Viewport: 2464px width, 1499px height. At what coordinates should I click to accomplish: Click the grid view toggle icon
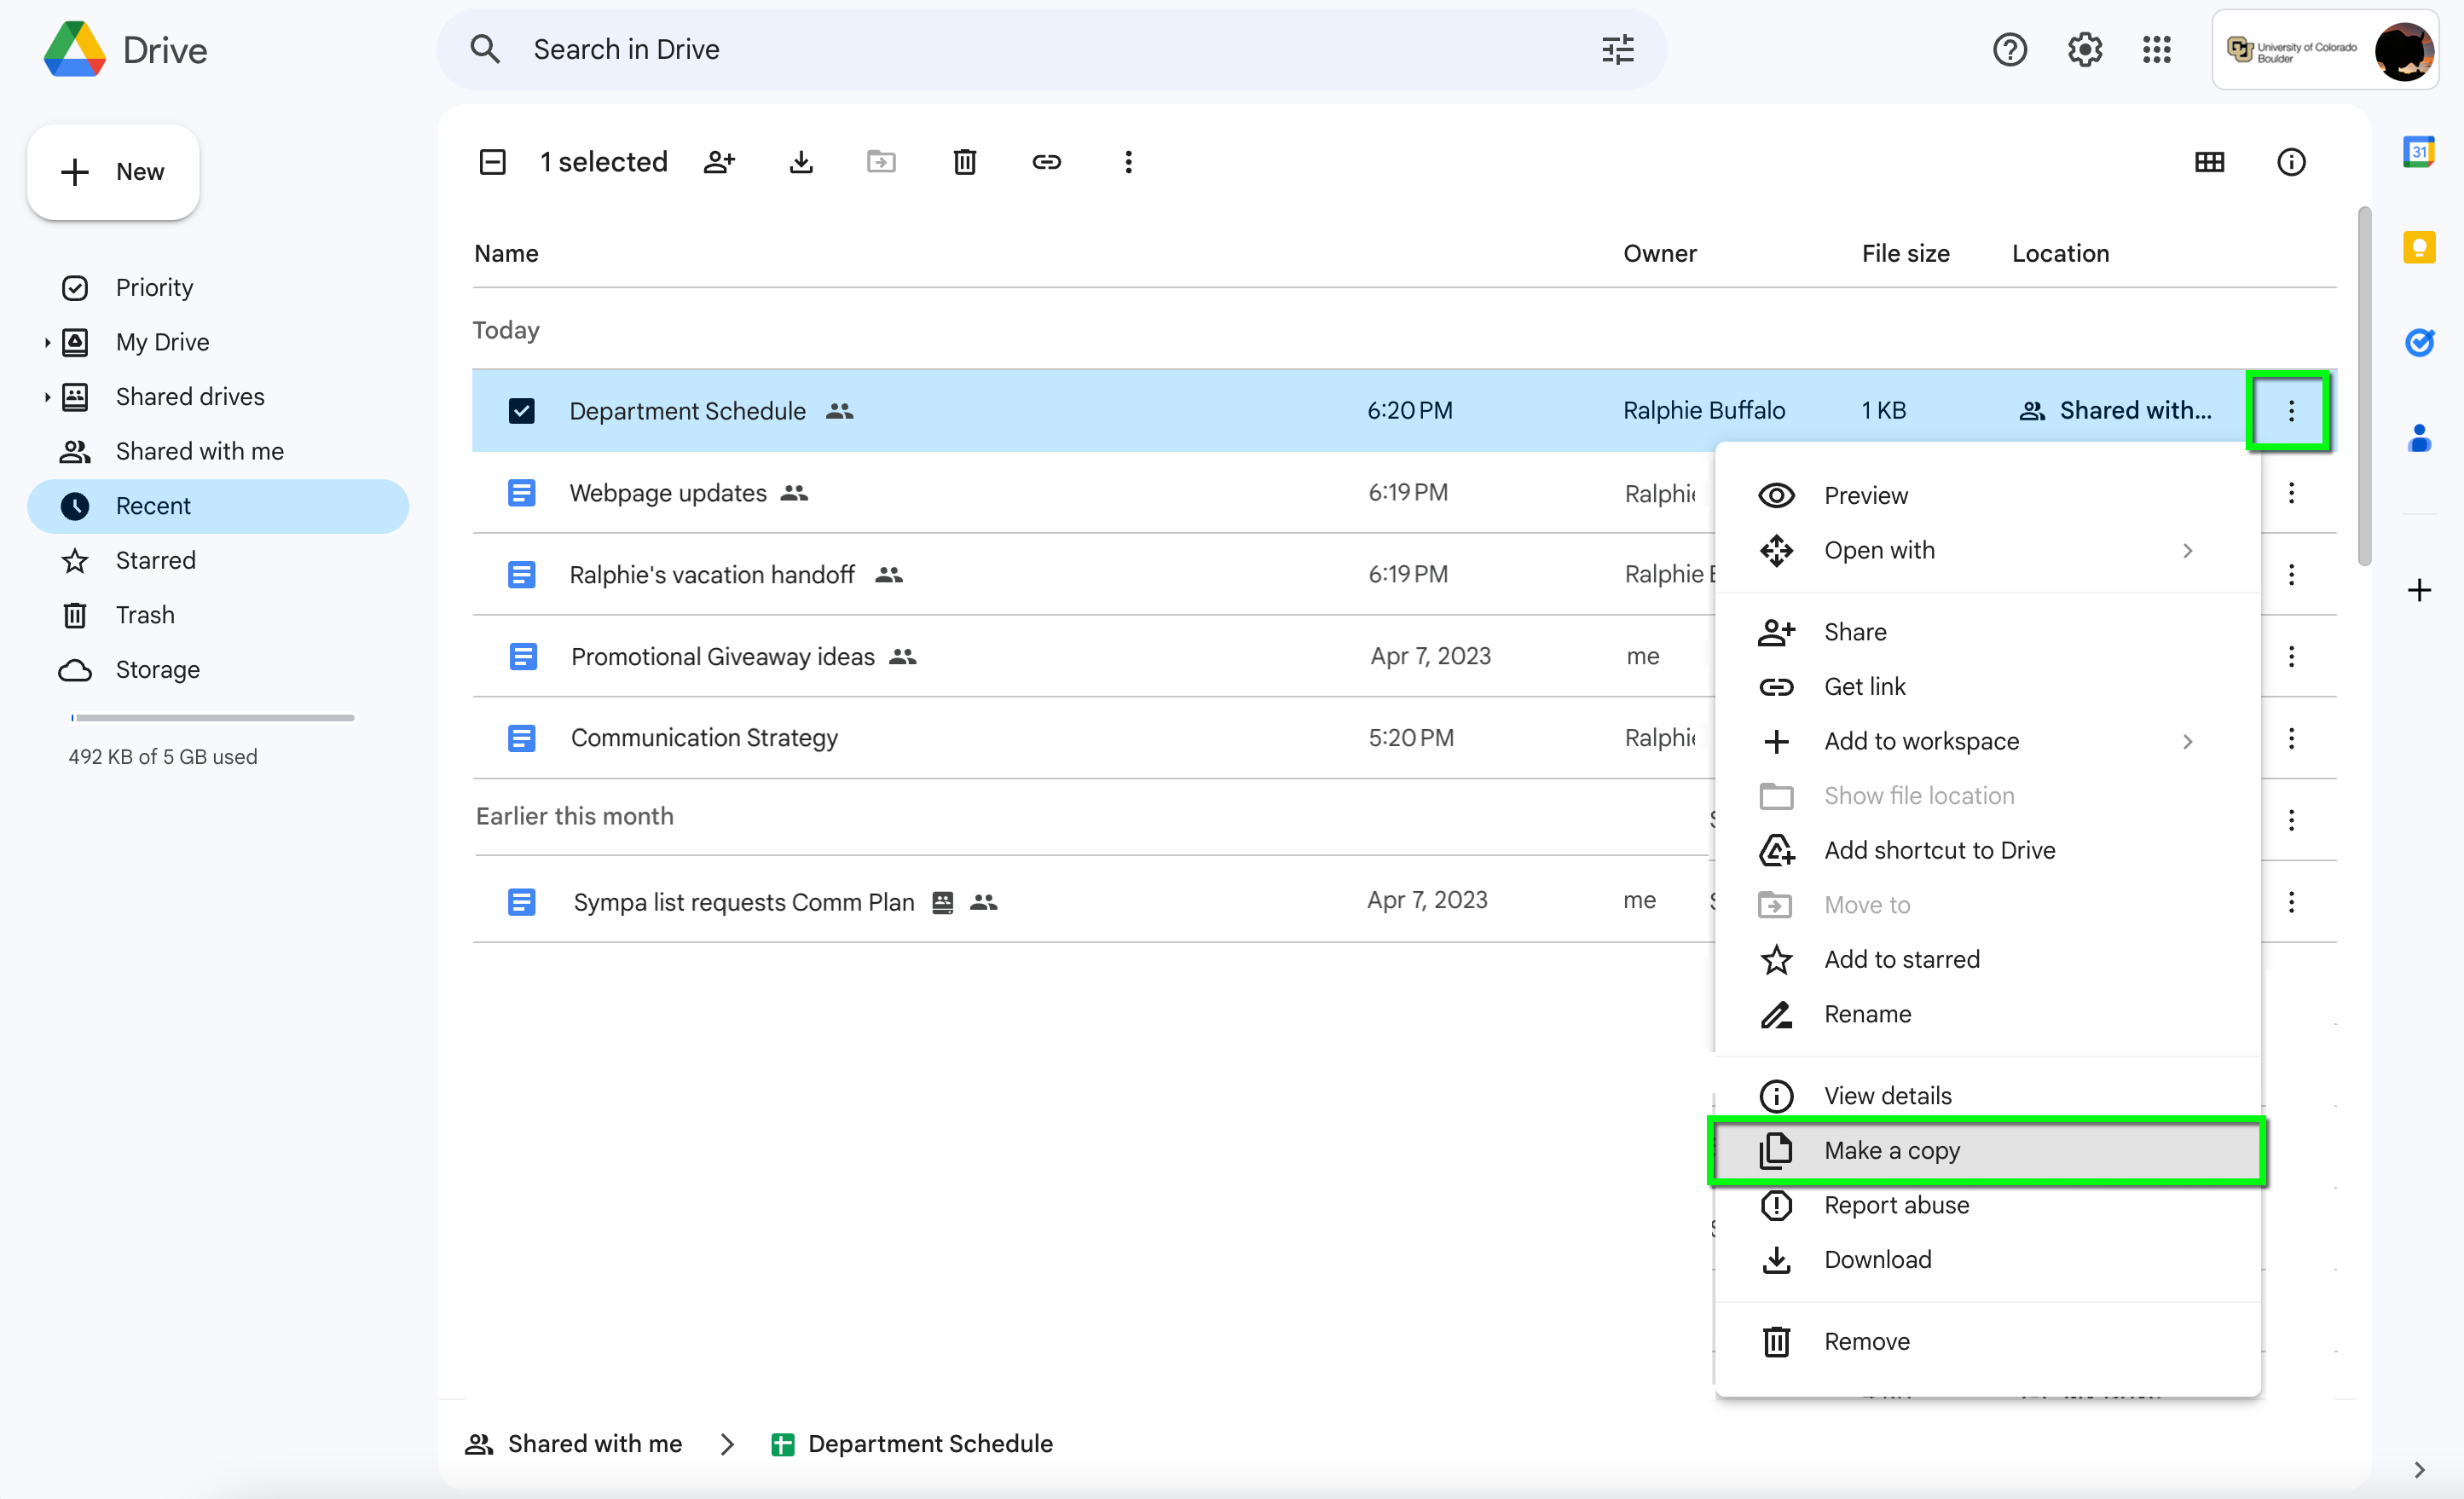(x=2207, y=162)
